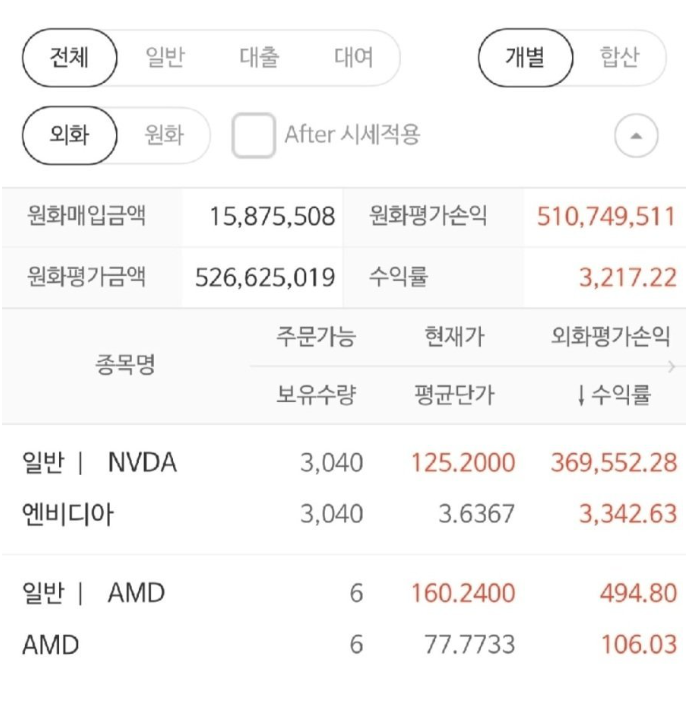Click NVDA profit 369,552.28
This screenshot has width=697, height=718.
614,463
